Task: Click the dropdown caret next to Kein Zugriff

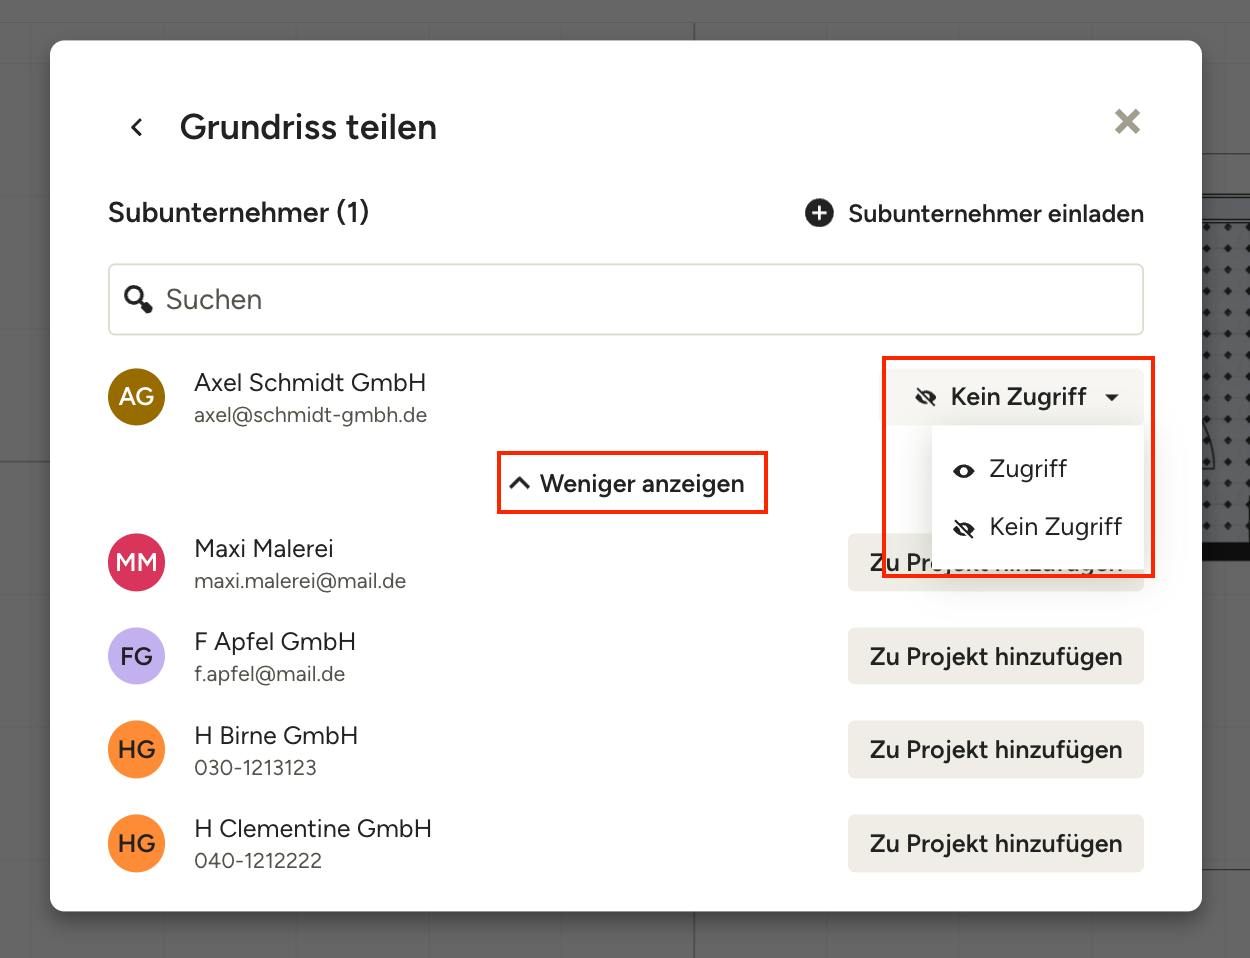Action: [1112, 397]
